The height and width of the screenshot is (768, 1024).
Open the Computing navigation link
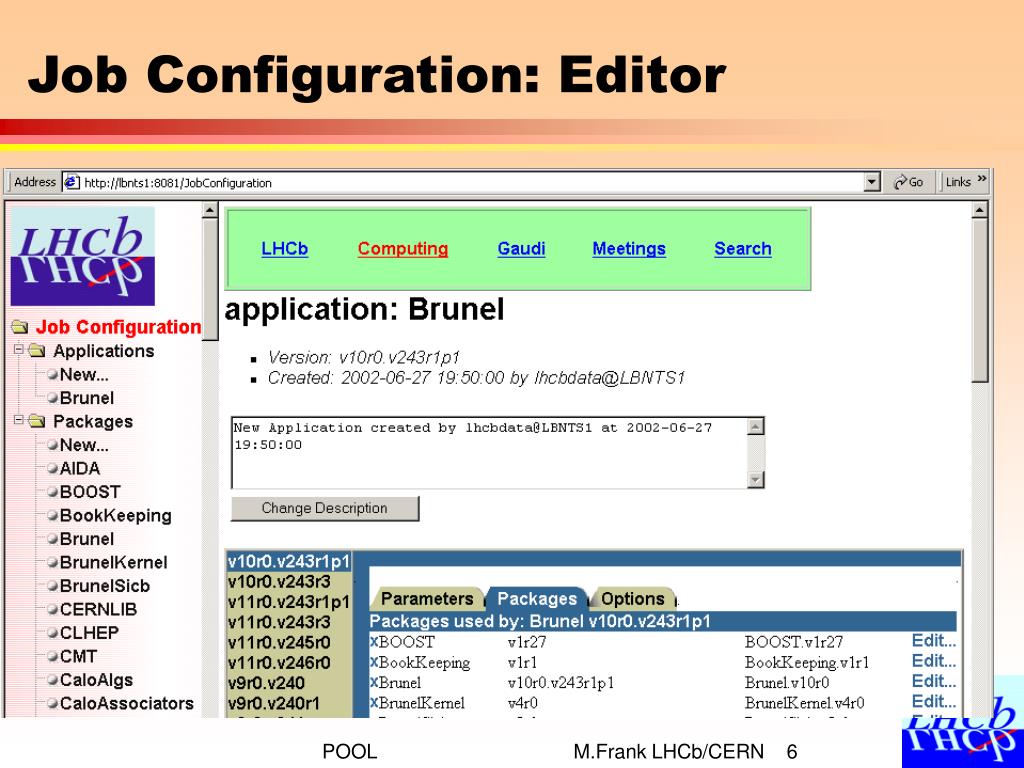(403, 249)
